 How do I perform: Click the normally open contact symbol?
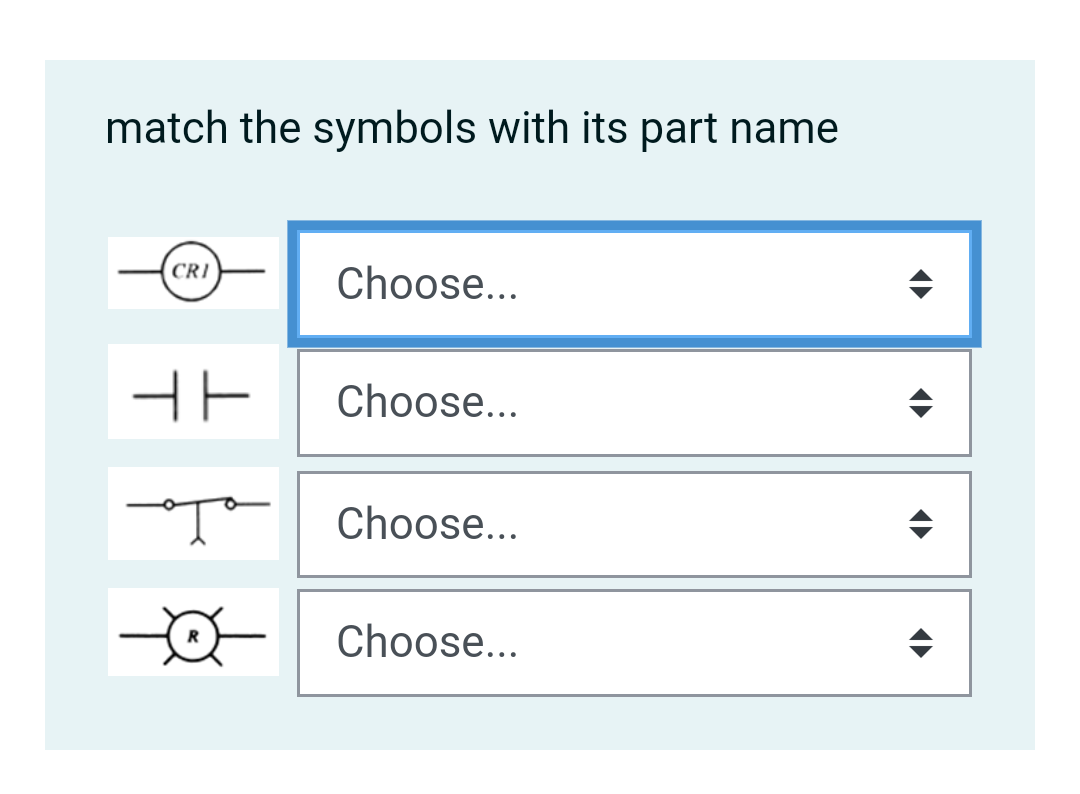tap(192, 393)
